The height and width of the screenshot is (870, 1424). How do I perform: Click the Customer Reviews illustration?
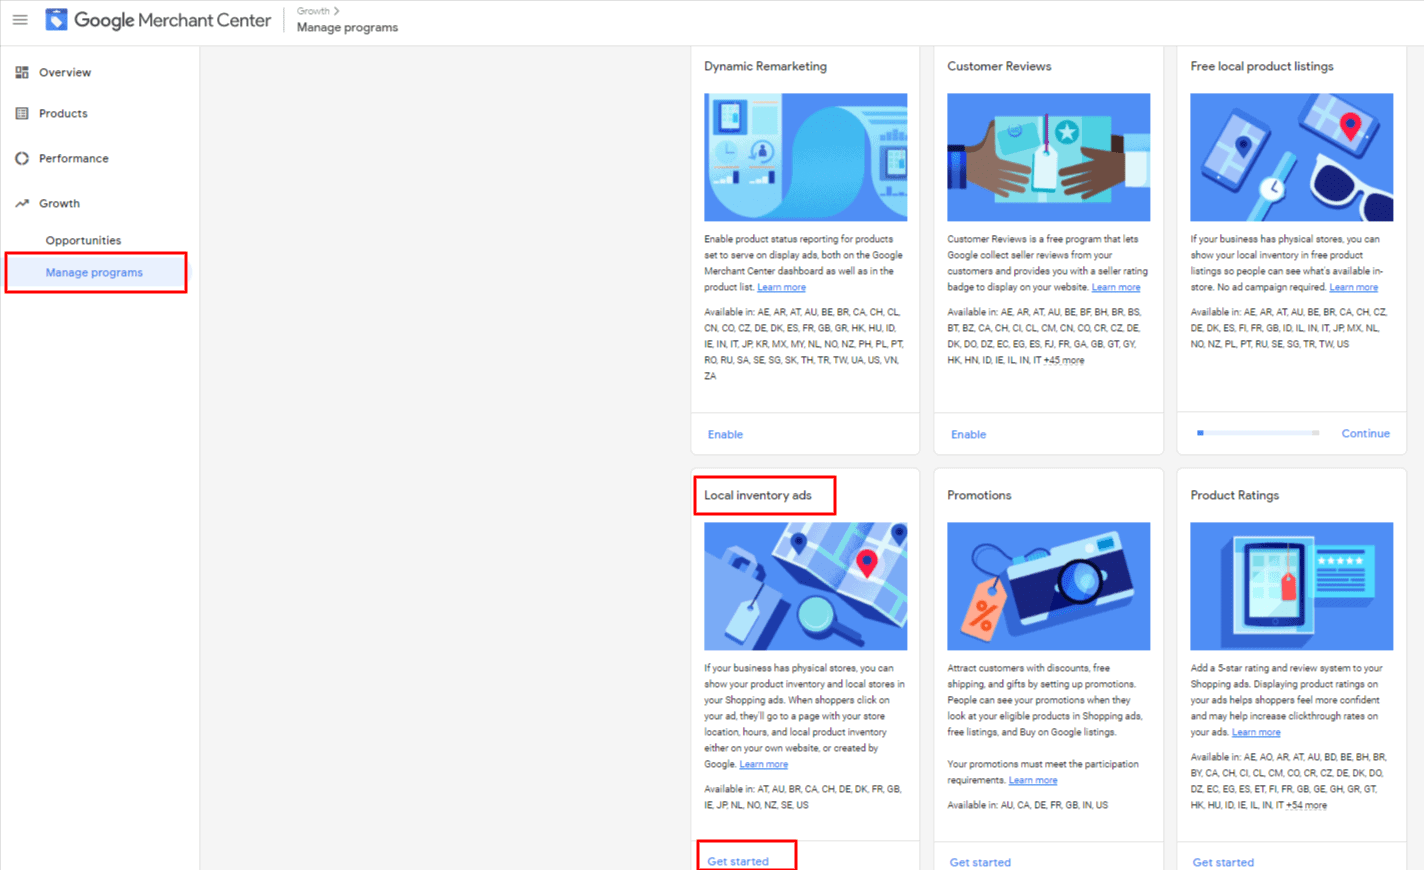click(1048, 157)
